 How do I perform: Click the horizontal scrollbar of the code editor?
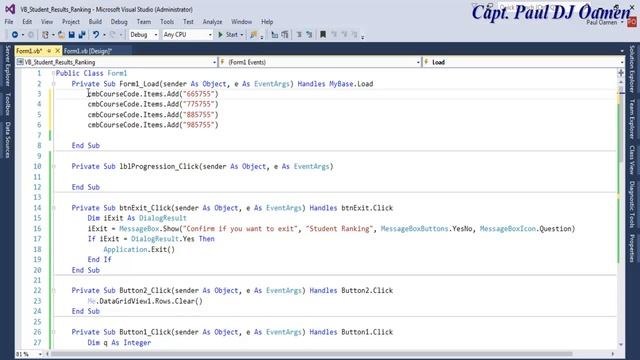point(331,354)
